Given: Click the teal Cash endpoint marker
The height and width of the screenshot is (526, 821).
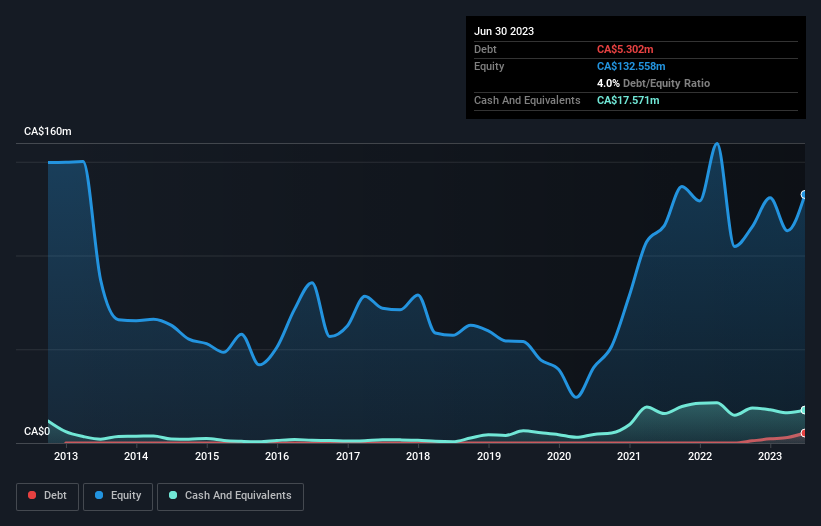Looking at the screenshot, I should pyautogui.click(x=804, y=410).
